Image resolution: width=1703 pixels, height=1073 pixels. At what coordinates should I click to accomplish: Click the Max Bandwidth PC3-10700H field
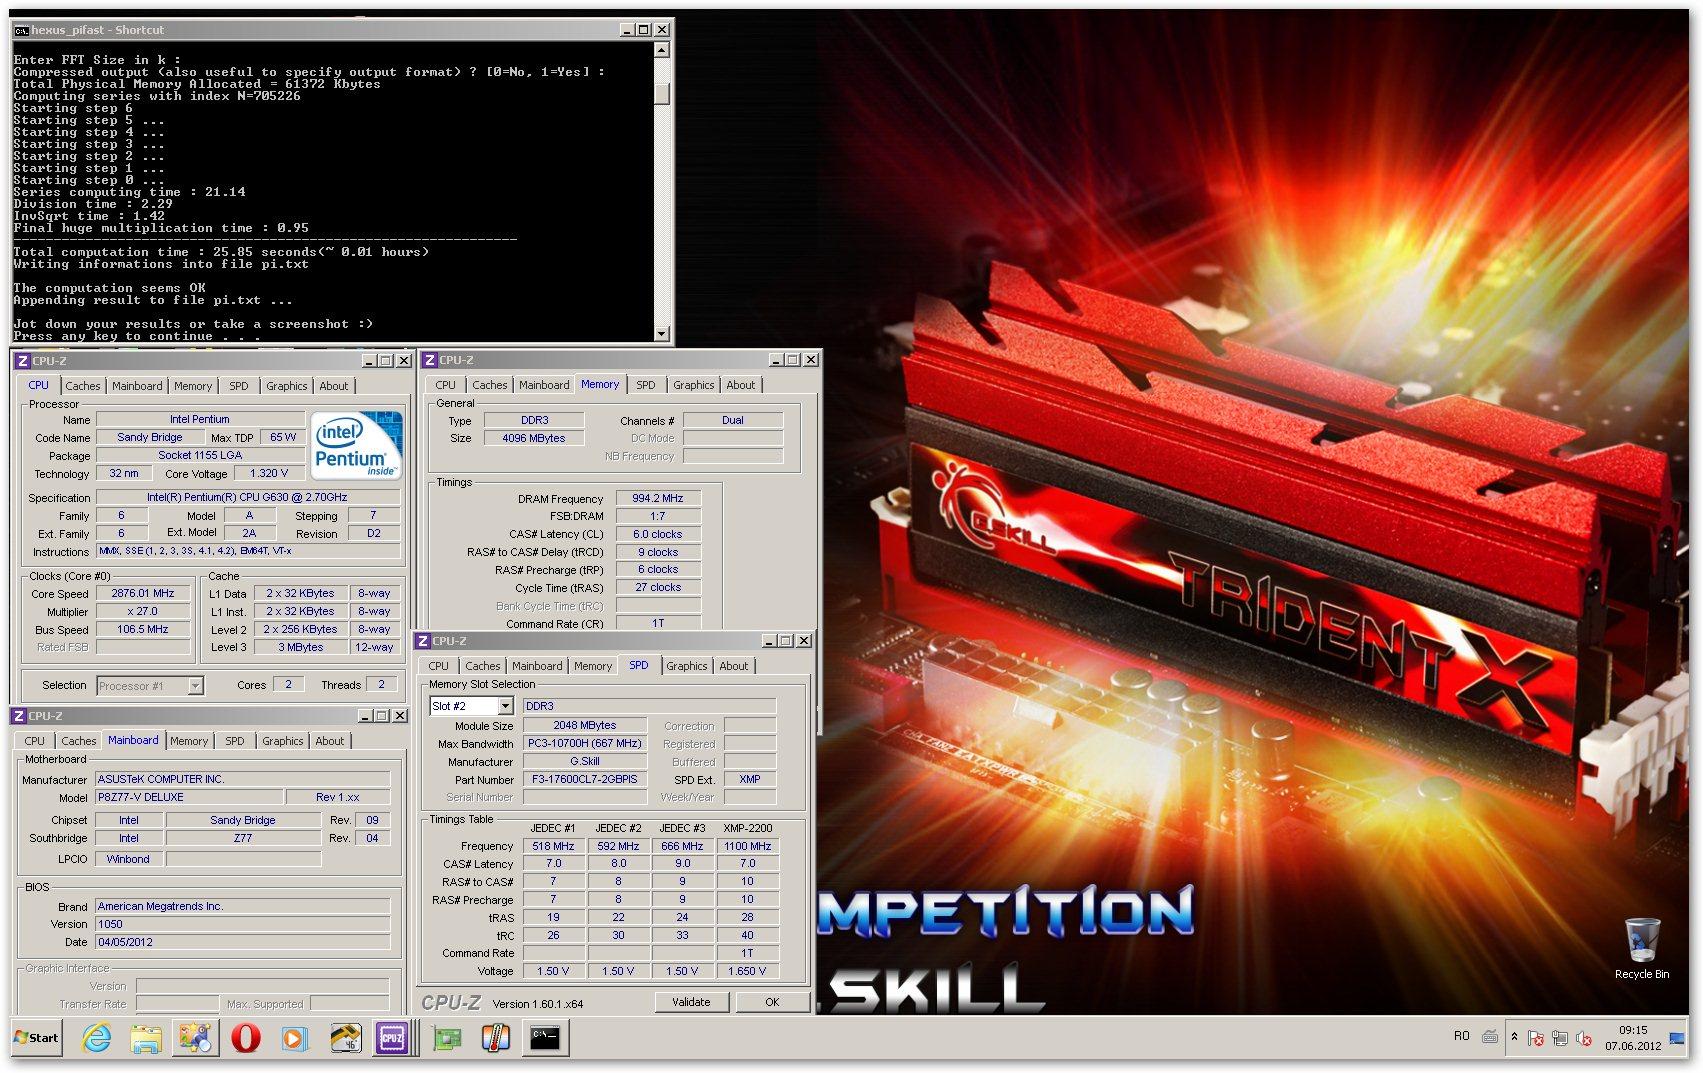tap(585, 743)
